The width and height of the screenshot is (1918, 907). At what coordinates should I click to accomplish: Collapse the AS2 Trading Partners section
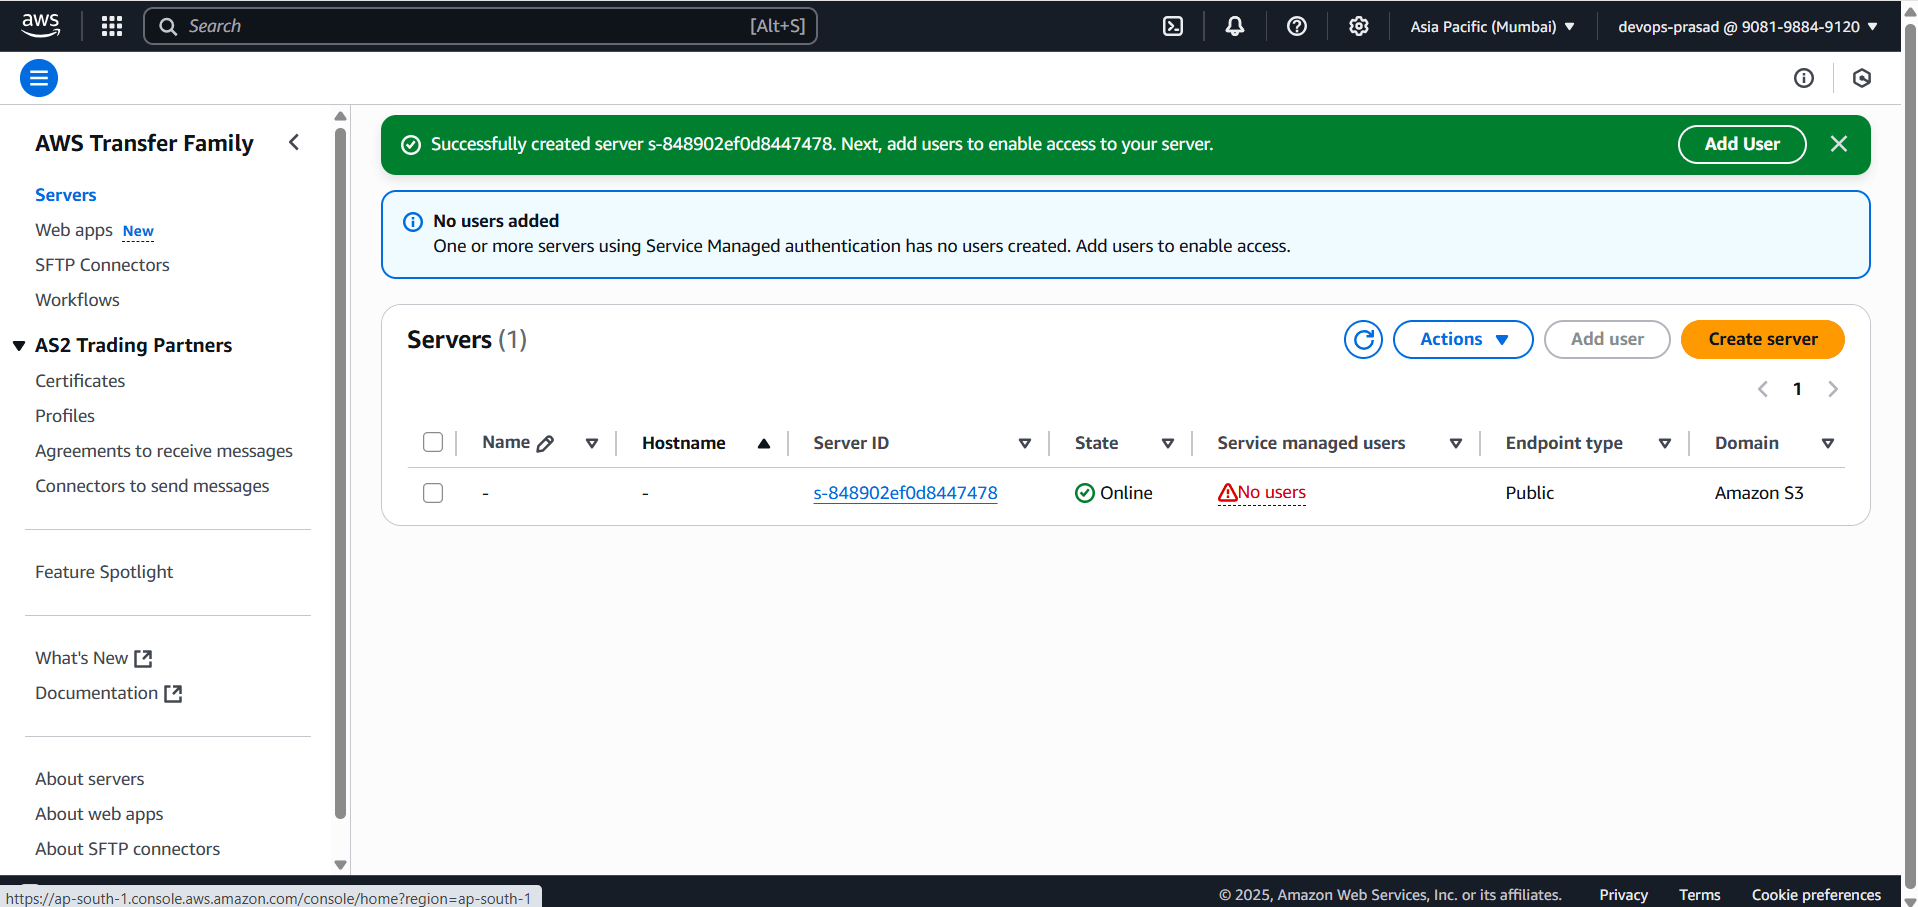click(18, 345)
